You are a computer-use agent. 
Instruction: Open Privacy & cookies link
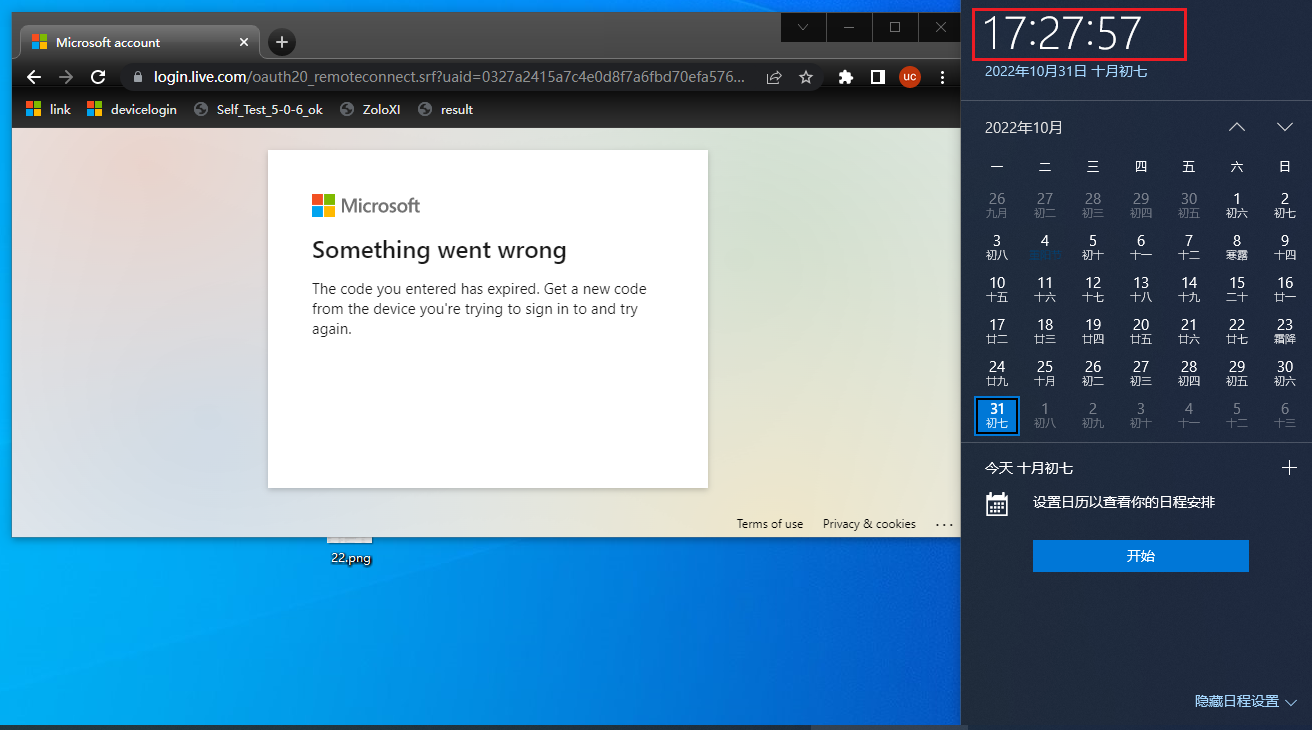pos(869,524)
